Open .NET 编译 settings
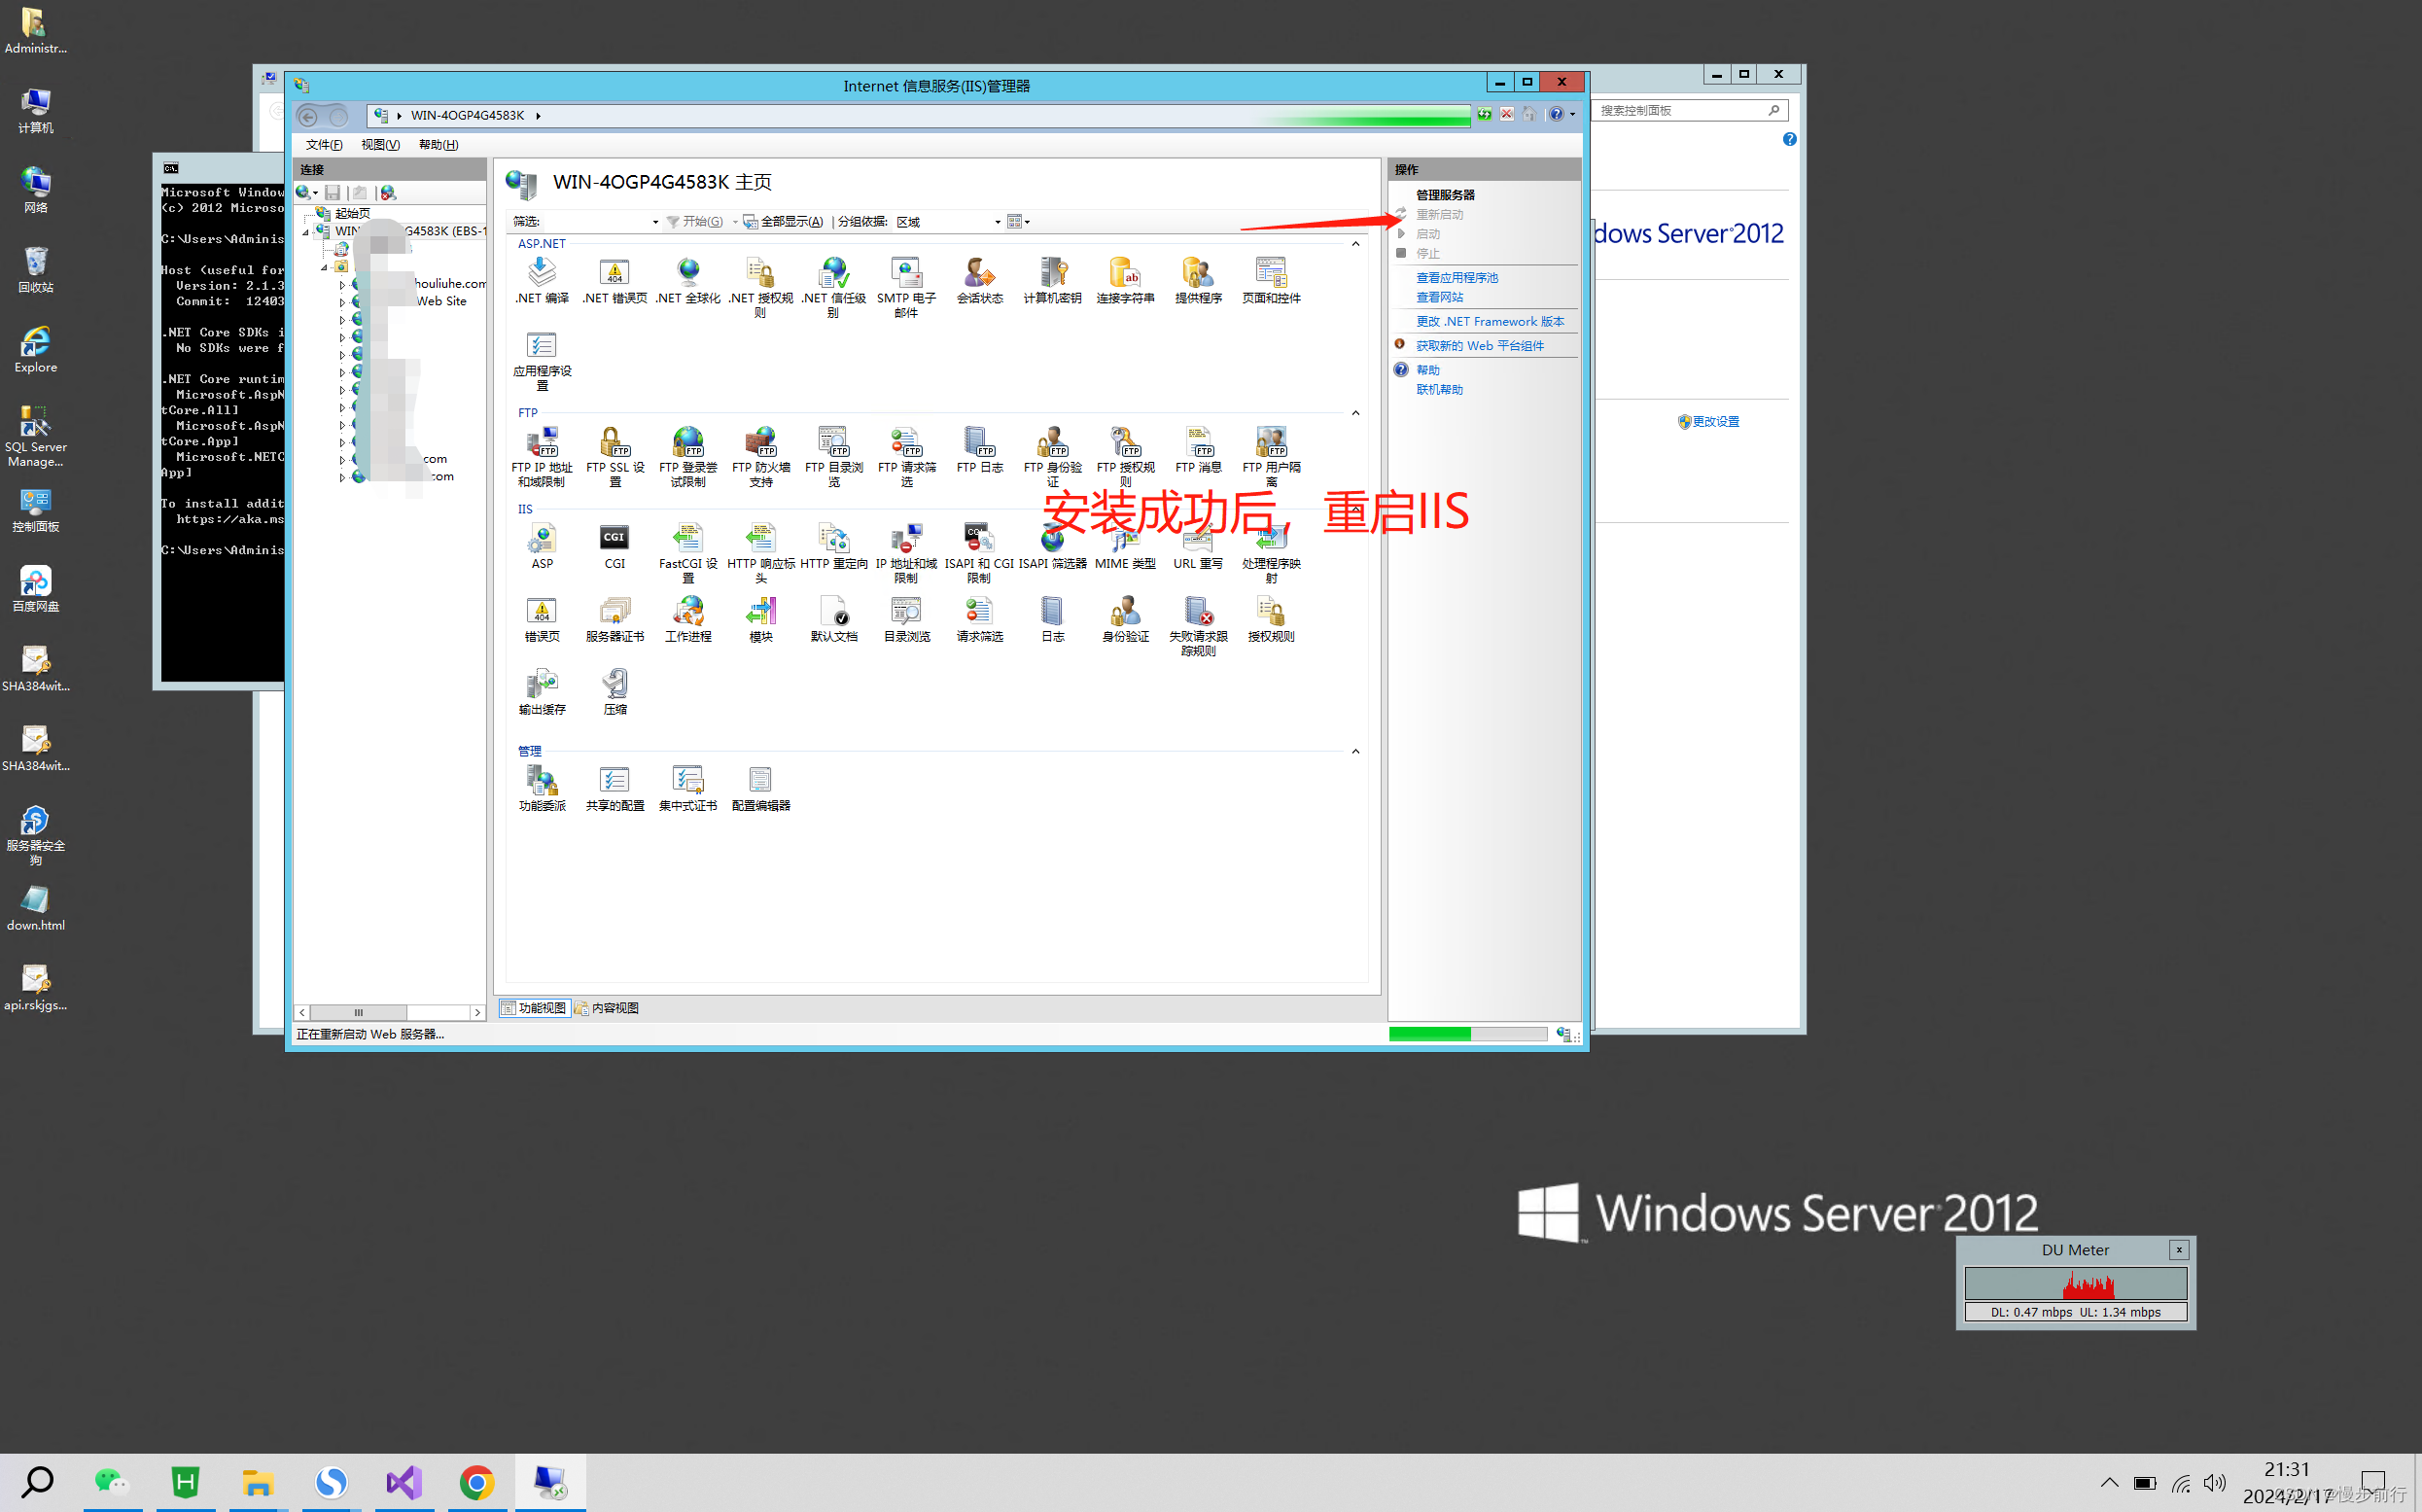Viewport: 2422px width, 1512px height. pos(541,280)
